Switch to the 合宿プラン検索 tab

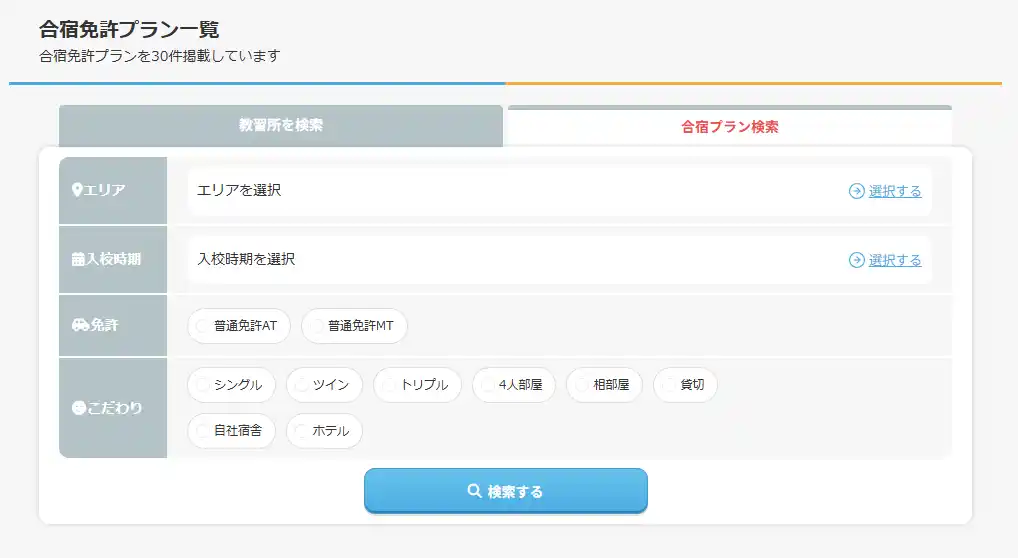pyautogui.click(x=729, y=127)
